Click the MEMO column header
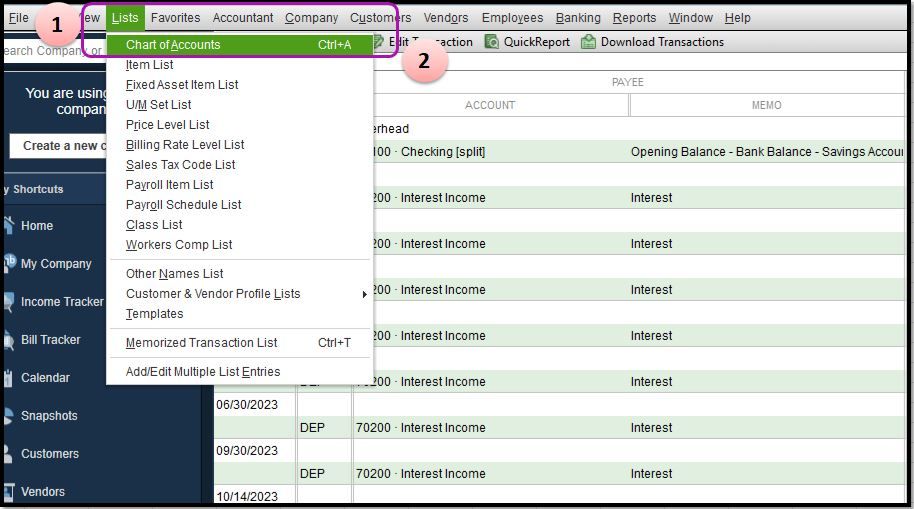The height and width of the screenshot is (509, 914). pos(767,106)
